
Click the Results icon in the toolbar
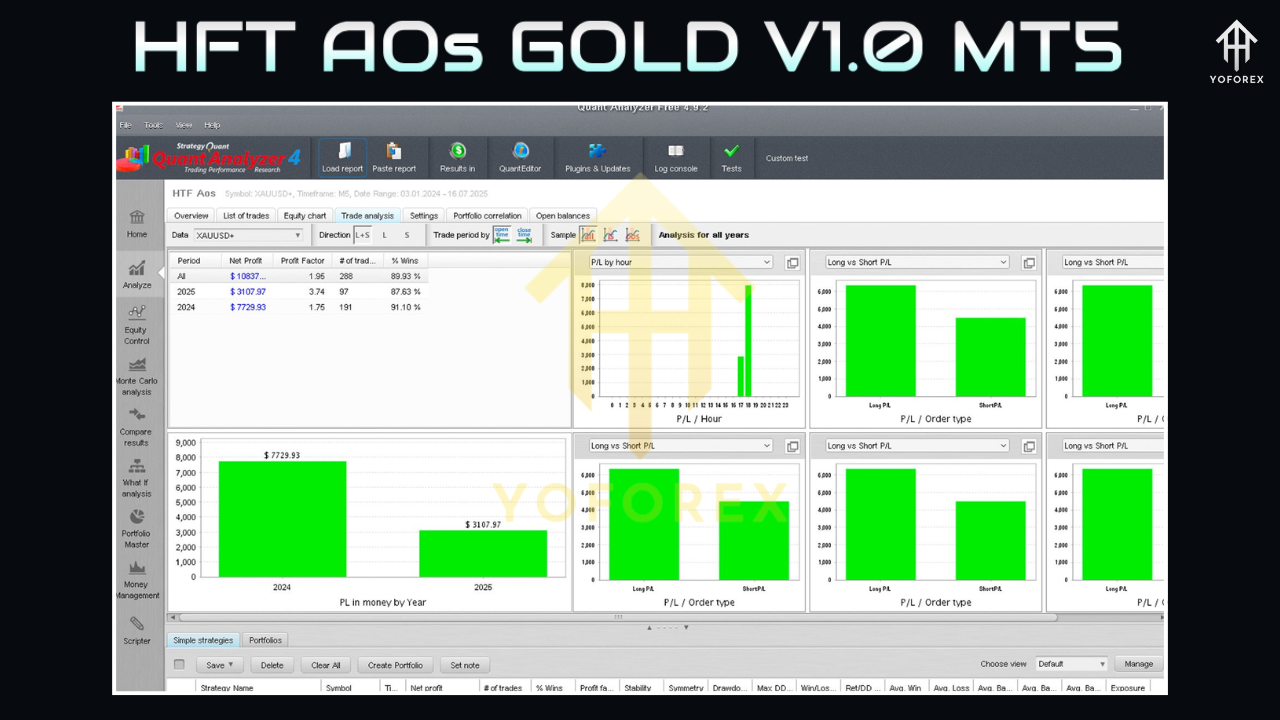coord(457,157)
